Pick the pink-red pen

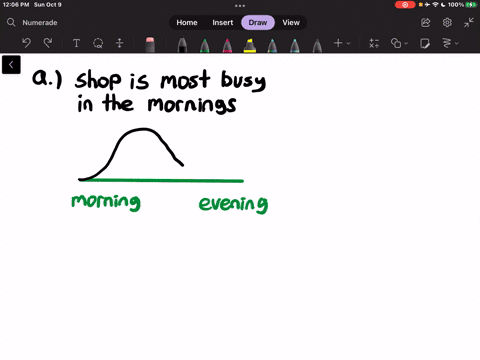[227, 45]
